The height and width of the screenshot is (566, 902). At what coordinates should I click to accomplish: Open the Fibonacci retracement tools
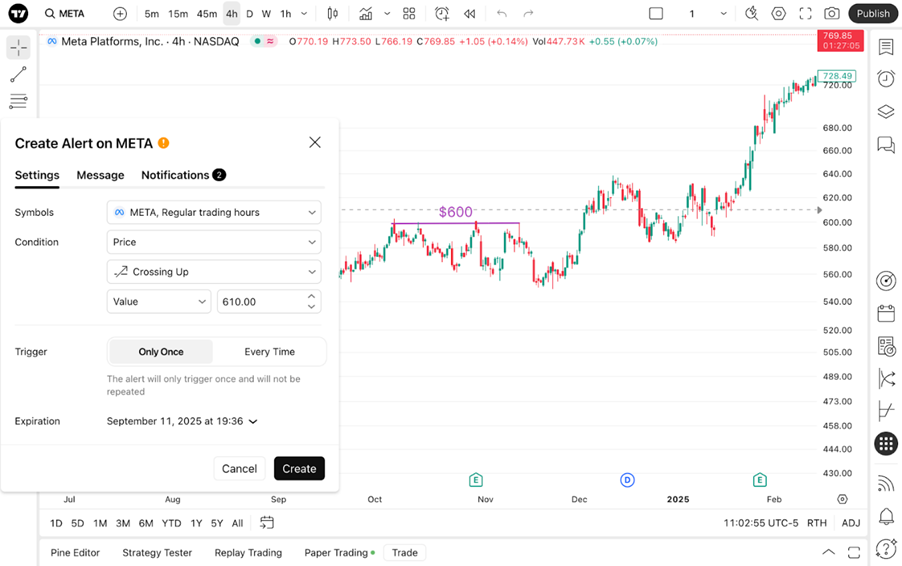point(18,101)
